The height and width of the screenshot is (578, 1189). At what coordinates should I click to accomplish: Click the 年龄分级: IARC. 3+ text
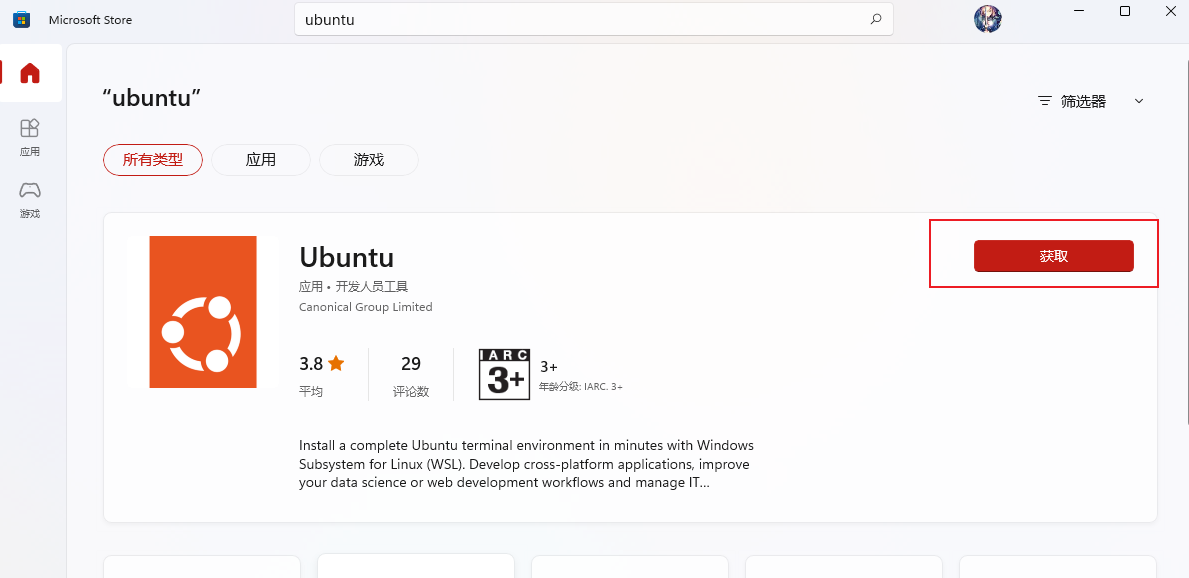click(x=581, y=386)
